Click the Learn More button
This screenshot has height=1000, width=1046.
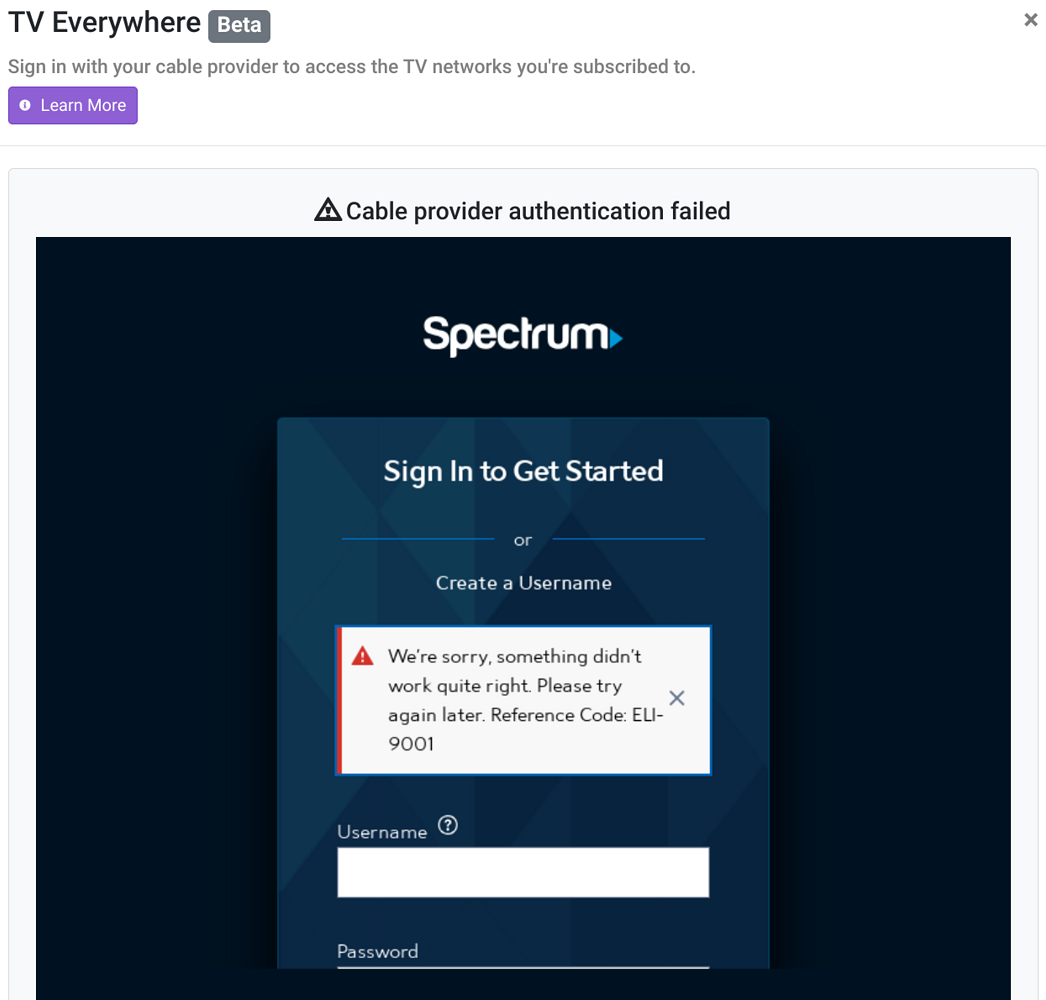tap(72, 105)
